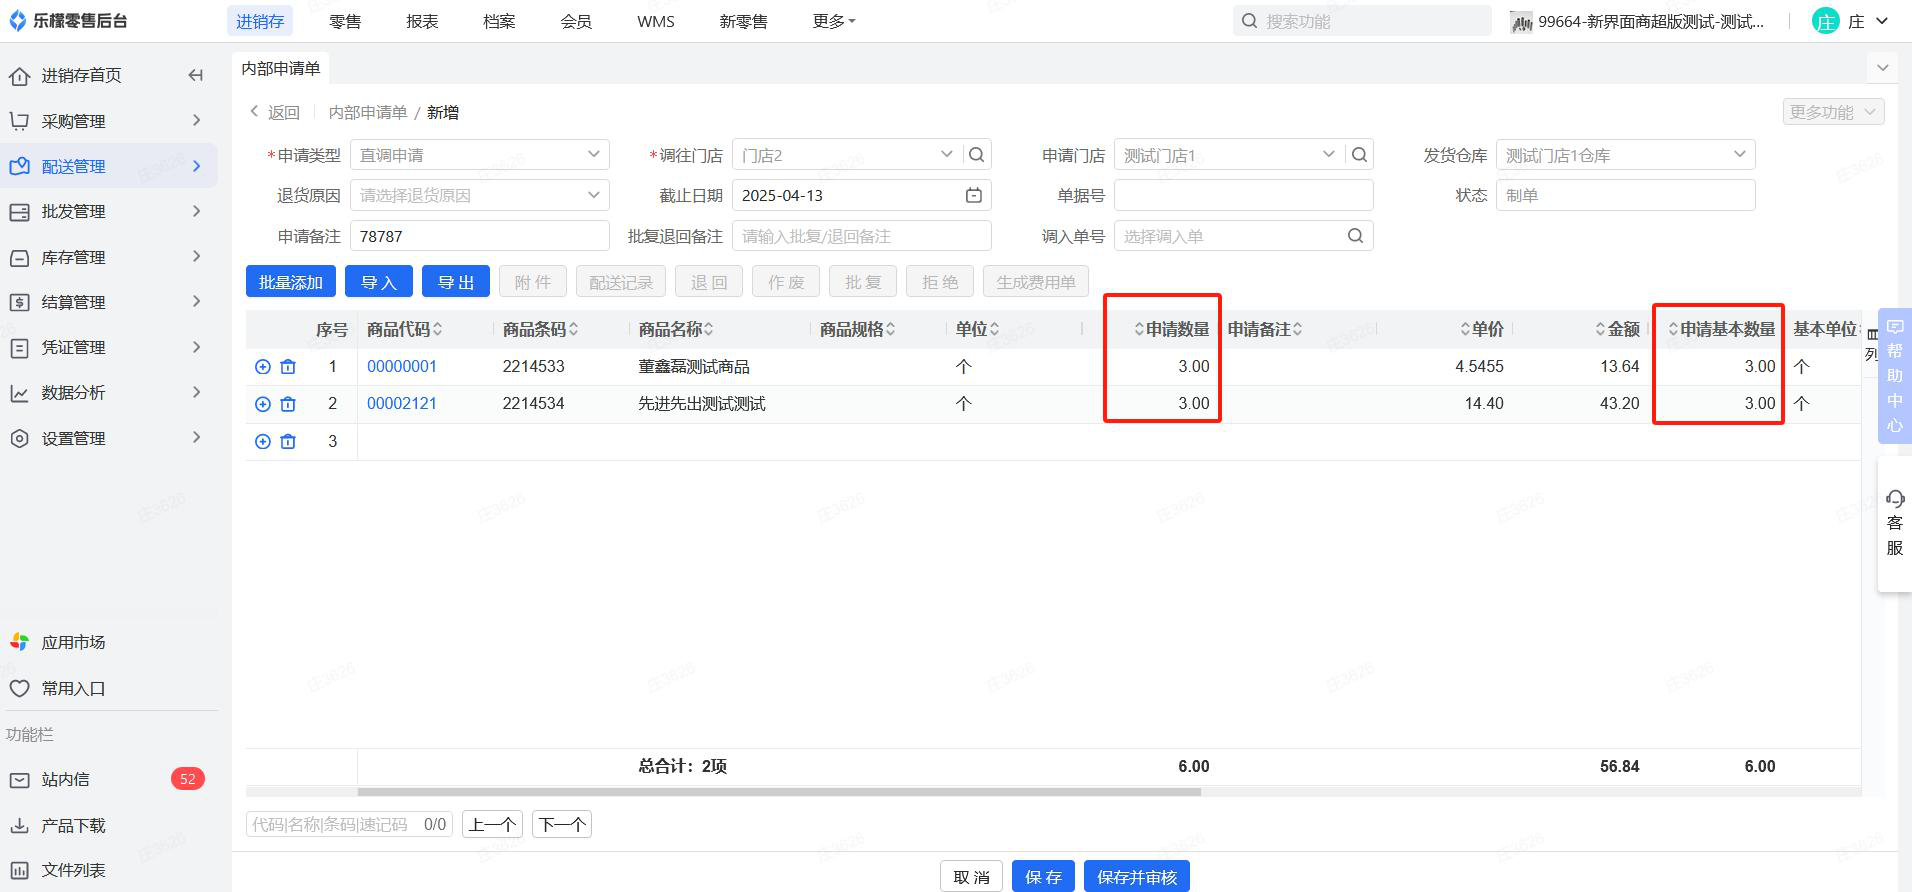Open the 客服 customer service icon
Screen dimensions: 1912x892
click(1894, 523)
